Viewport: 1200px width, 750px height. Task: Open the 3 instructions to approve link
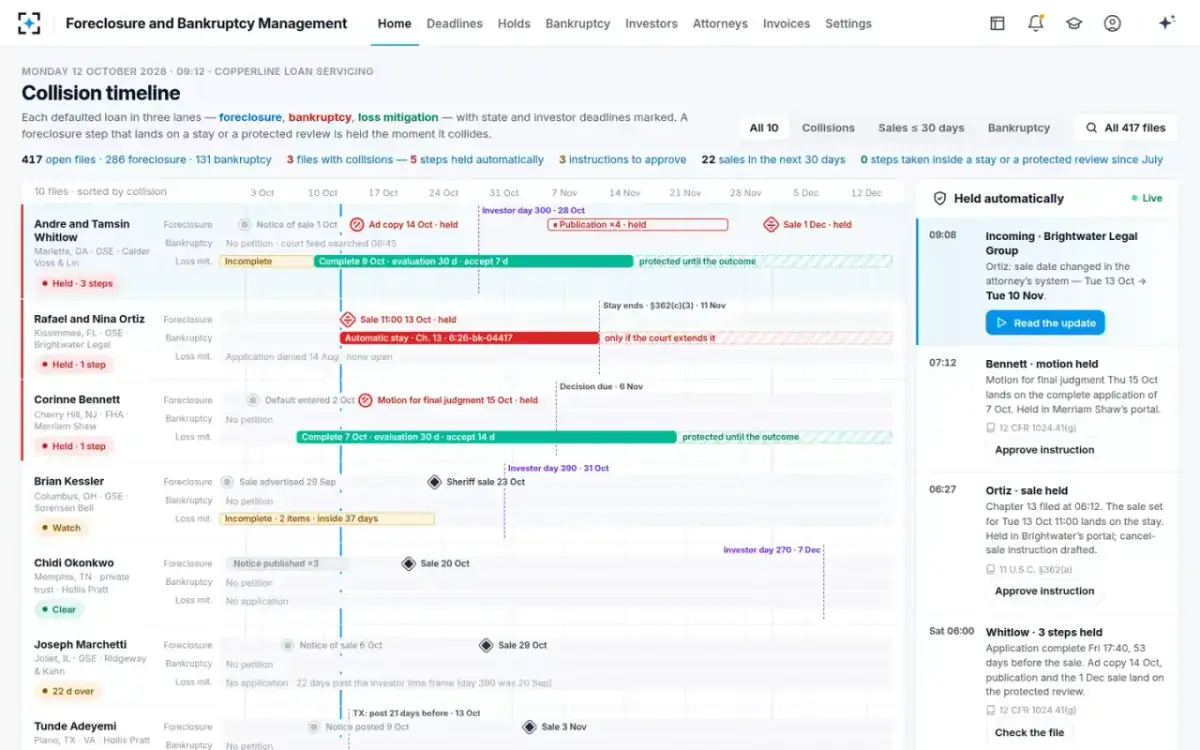622,159
